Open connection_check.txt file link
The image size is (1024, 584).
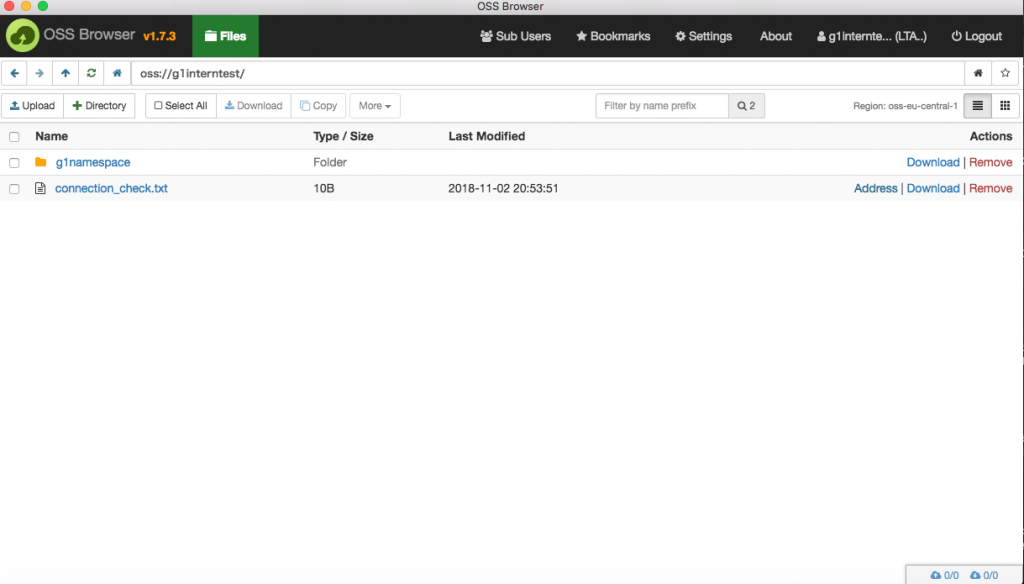point(111,188)
